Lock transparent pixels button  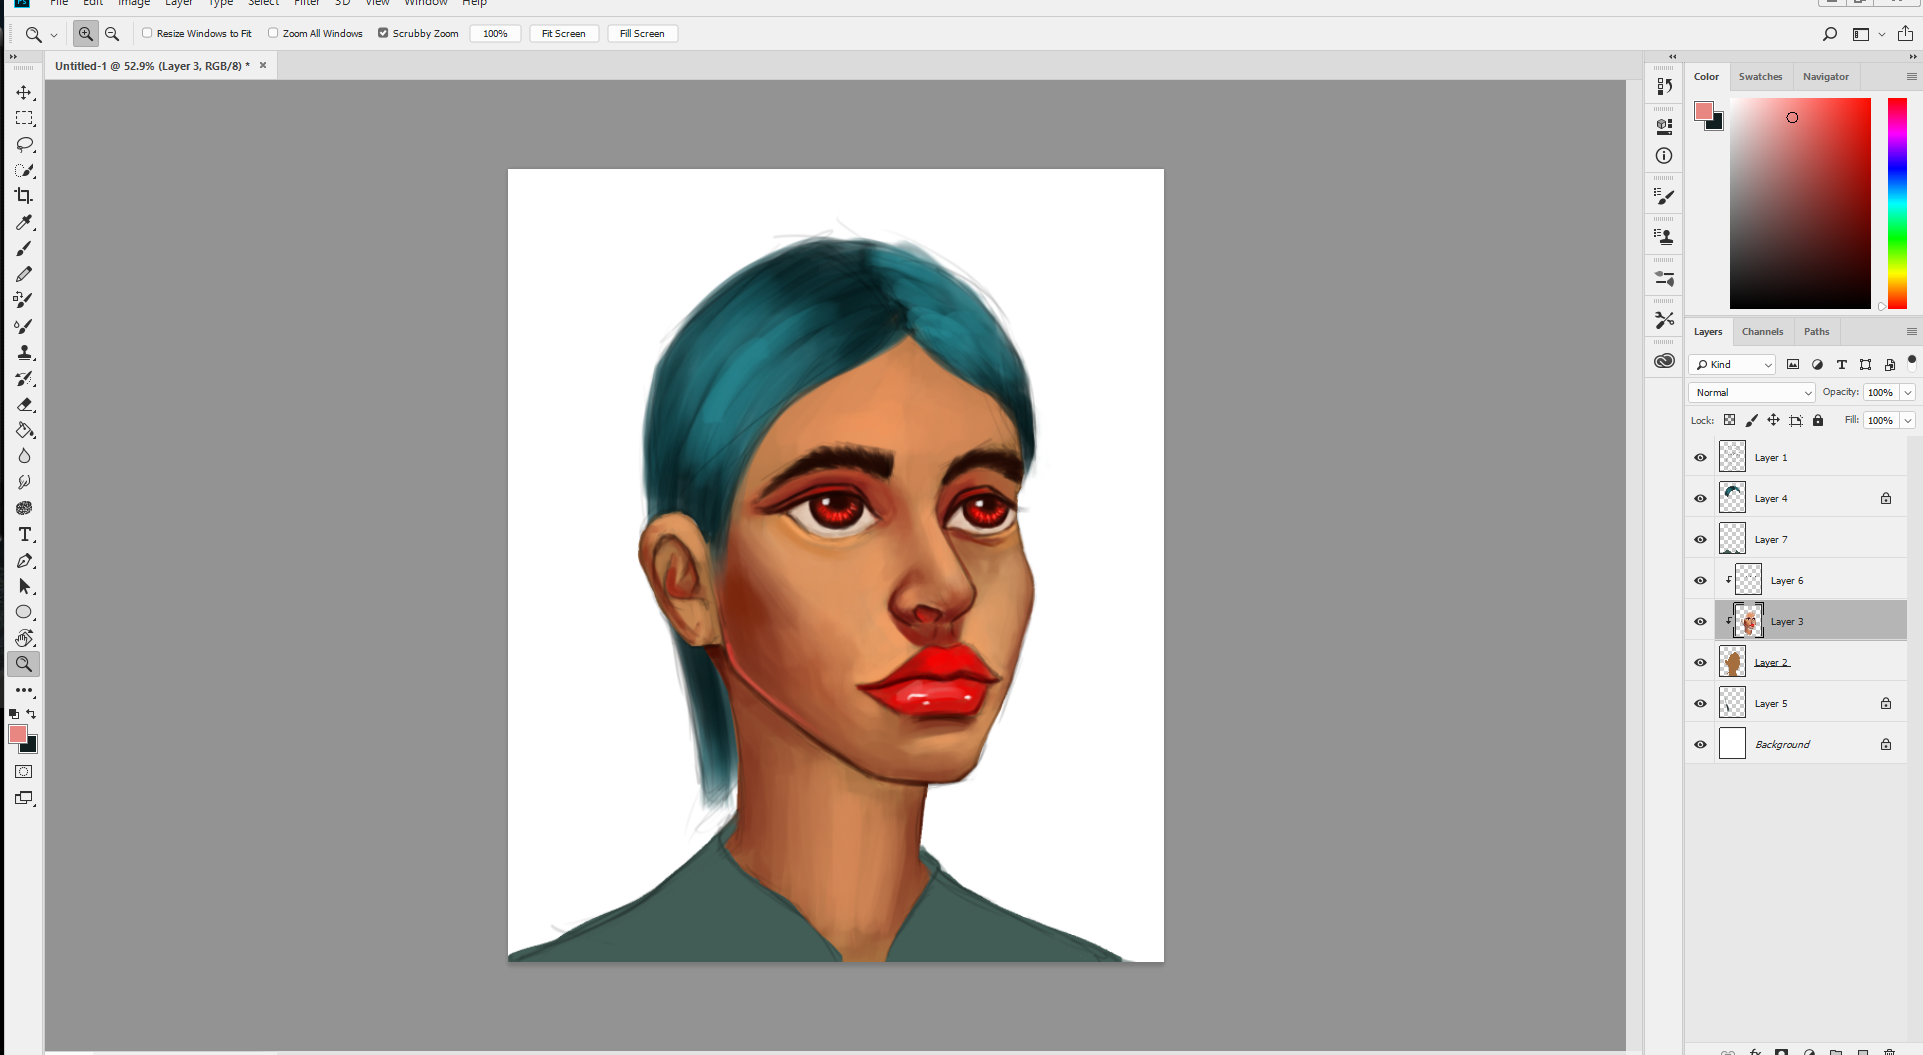[1729, 420]
